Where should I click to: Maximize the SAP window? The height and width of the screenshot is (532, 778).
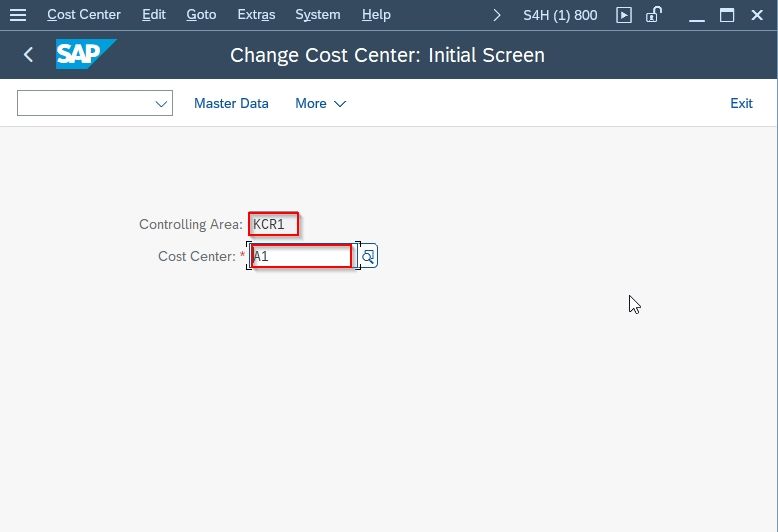click(727, 15)
